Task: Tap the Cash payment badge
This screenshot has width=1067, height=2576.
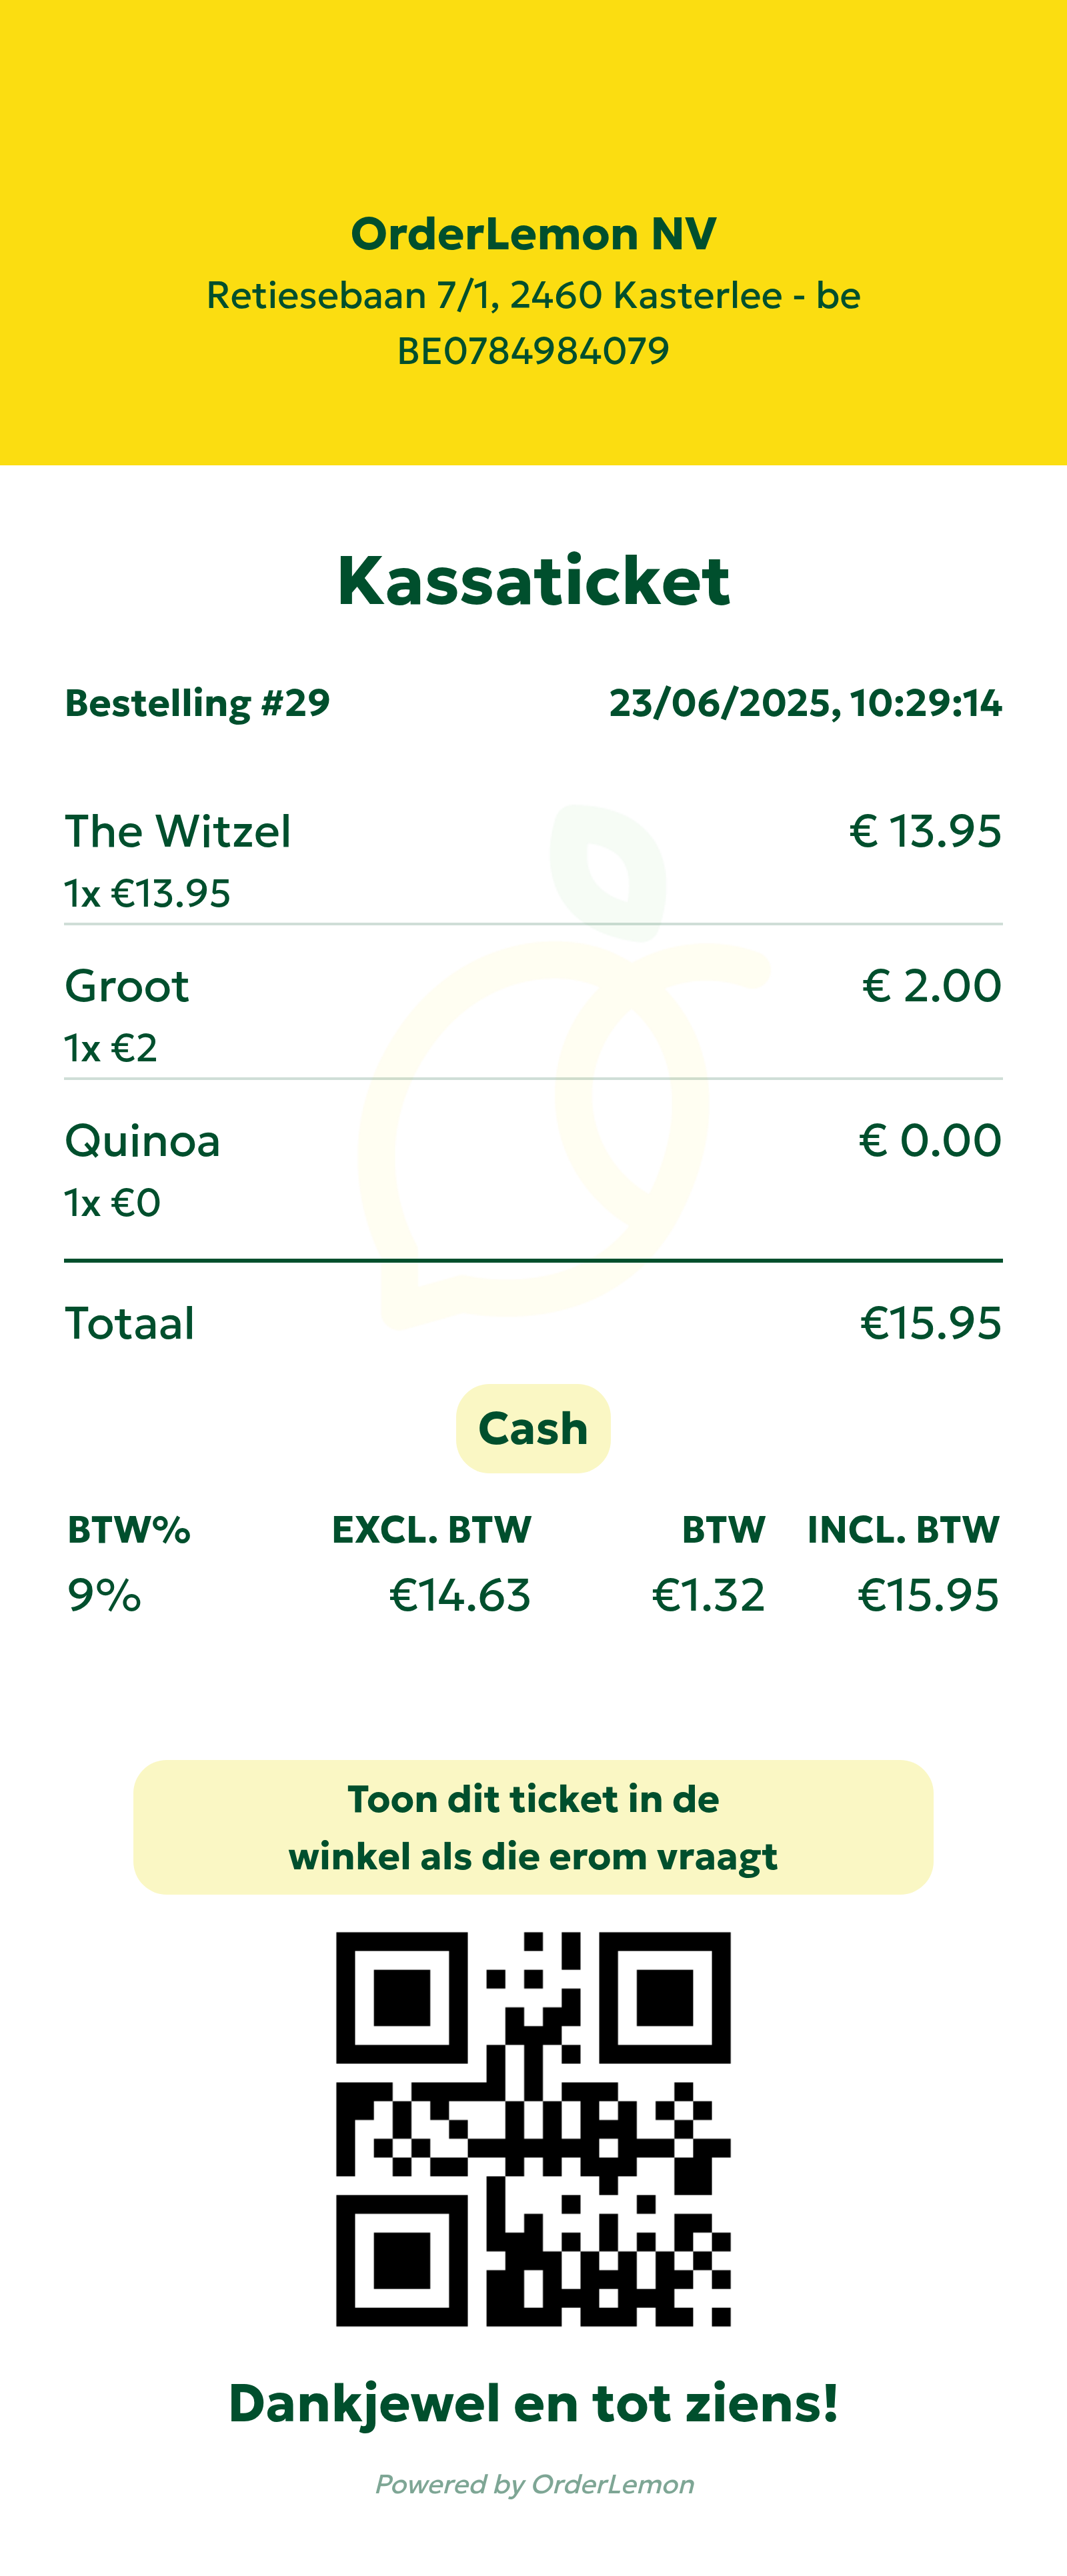Action: (x=533, y=1428)
